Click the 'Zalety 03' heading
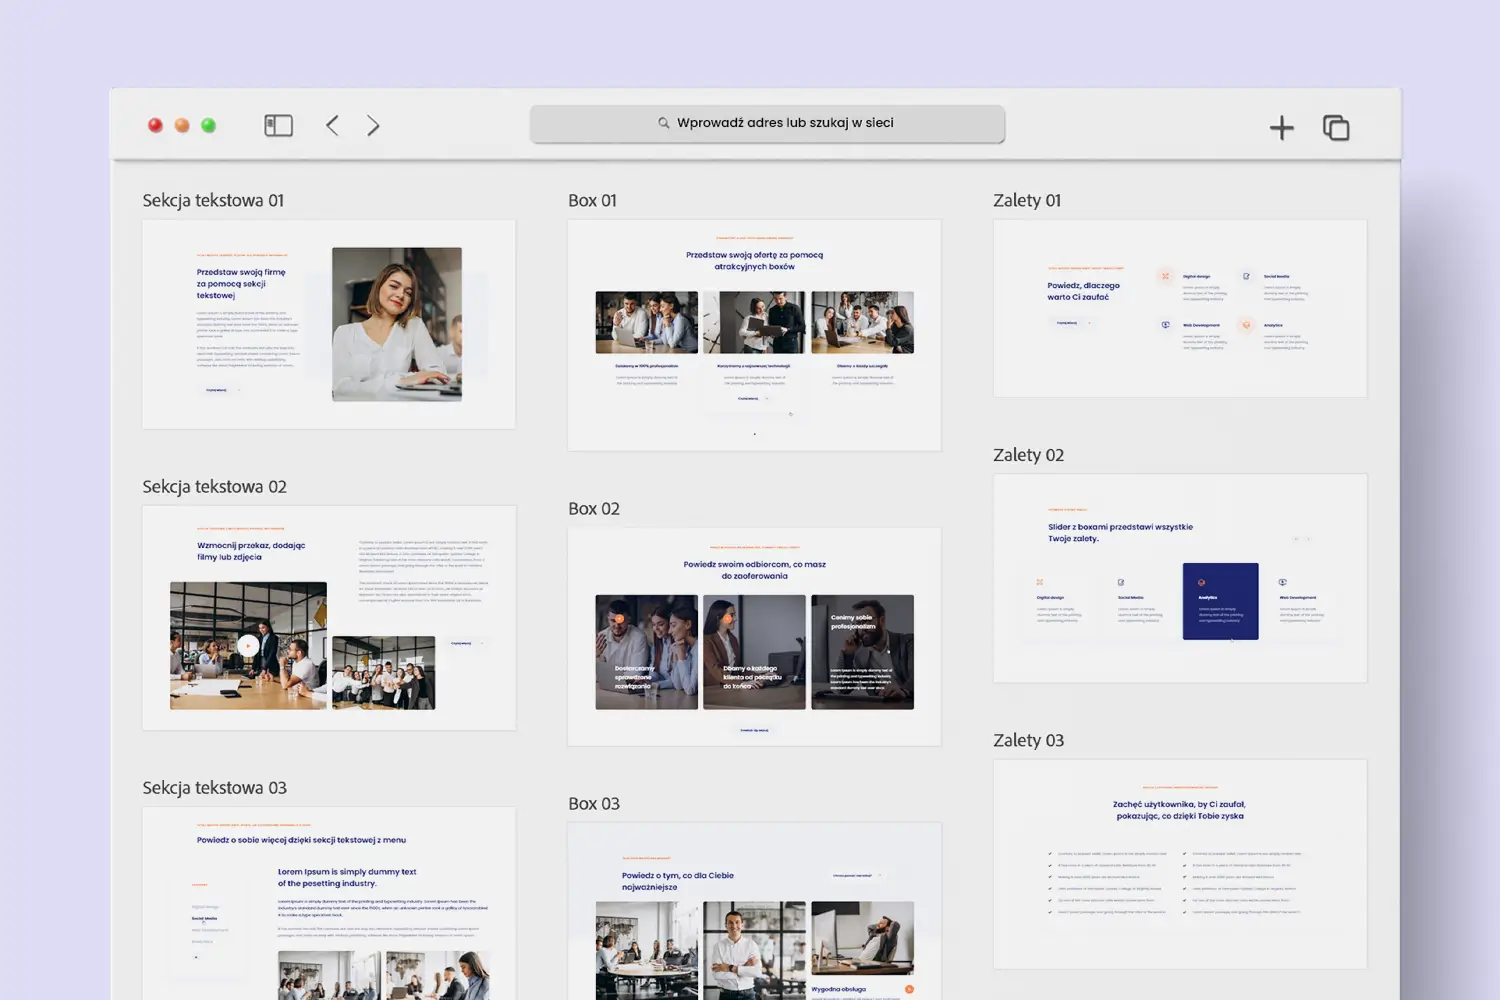 pyautogui.click(x=1028, y=740)
